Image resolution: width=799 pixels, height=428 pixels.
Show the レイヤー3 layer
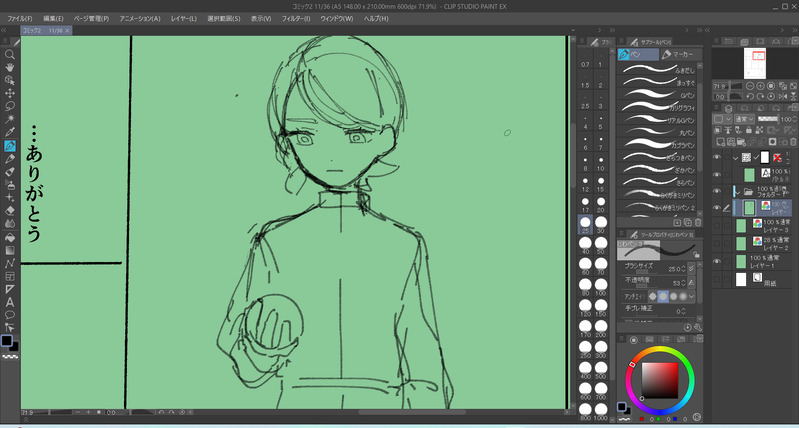coord(717,225)
